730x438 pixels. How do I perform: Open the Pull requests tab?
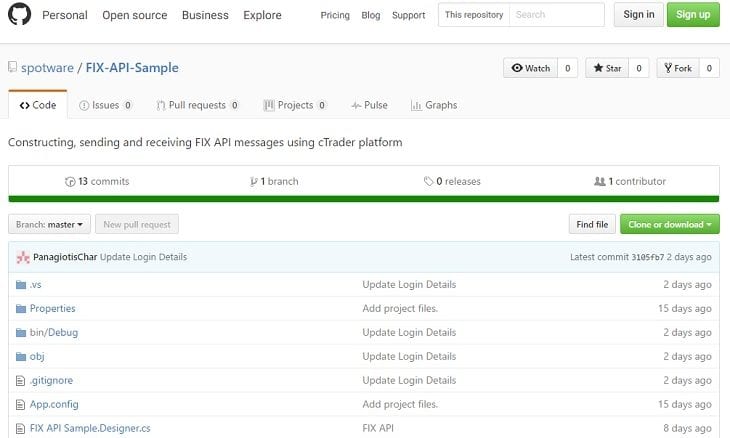[x=197, y=105]
